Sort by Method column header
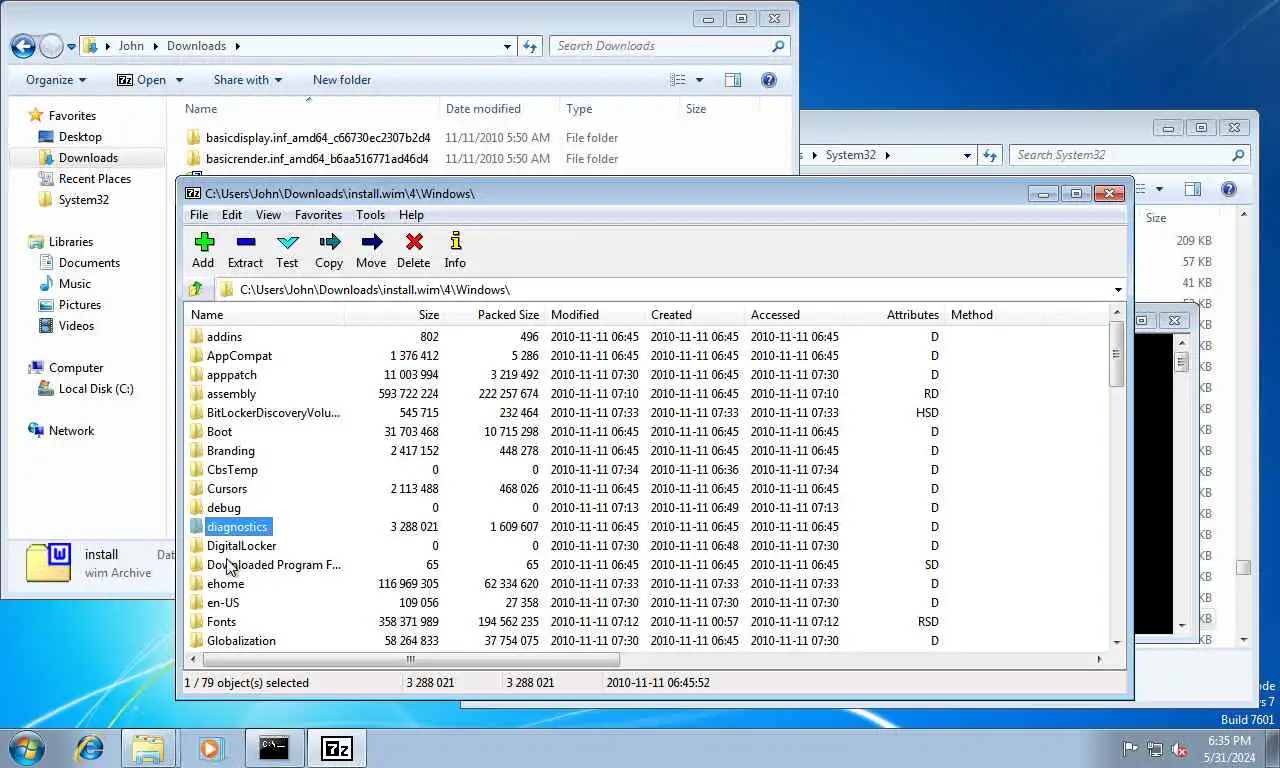Image resolution: width=1280 pixels, height=768 pixels. 995,315
